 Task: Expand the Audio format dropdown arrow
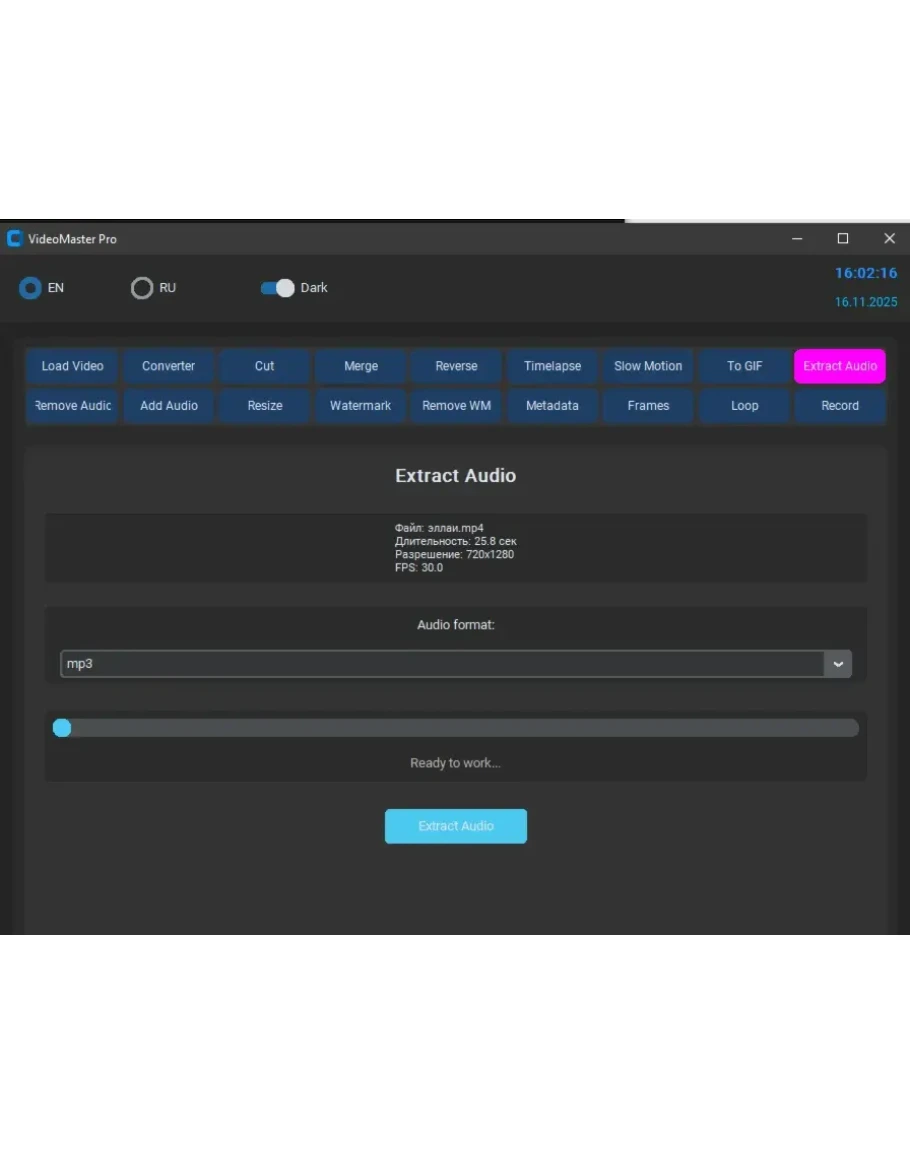point(837,664)
